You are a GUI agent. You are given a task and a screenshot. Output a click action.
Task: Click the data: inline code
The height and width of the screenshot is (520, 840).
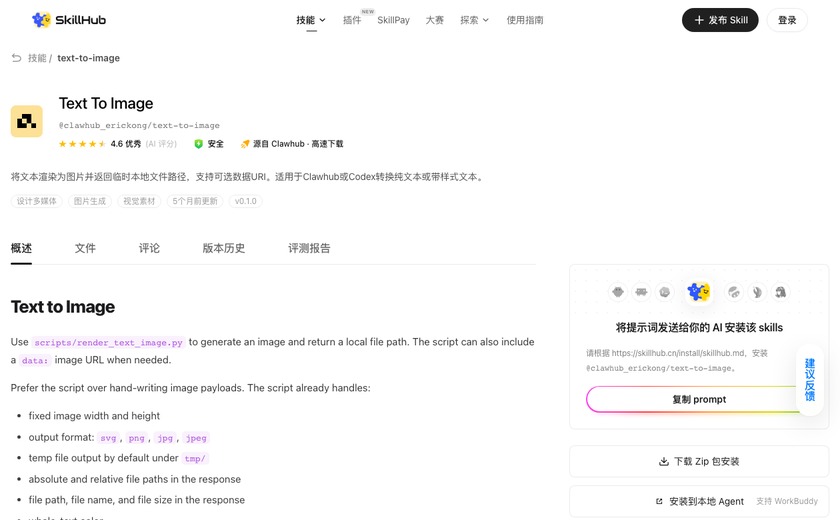pyautogui.click(x=35, y=361)
